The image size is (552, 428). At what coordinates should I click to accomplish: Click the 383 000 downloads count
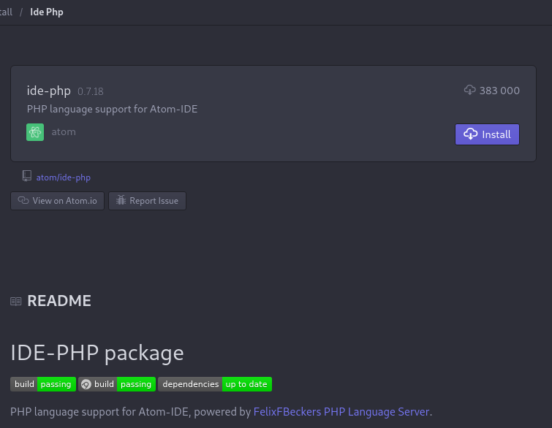[499, 90]
